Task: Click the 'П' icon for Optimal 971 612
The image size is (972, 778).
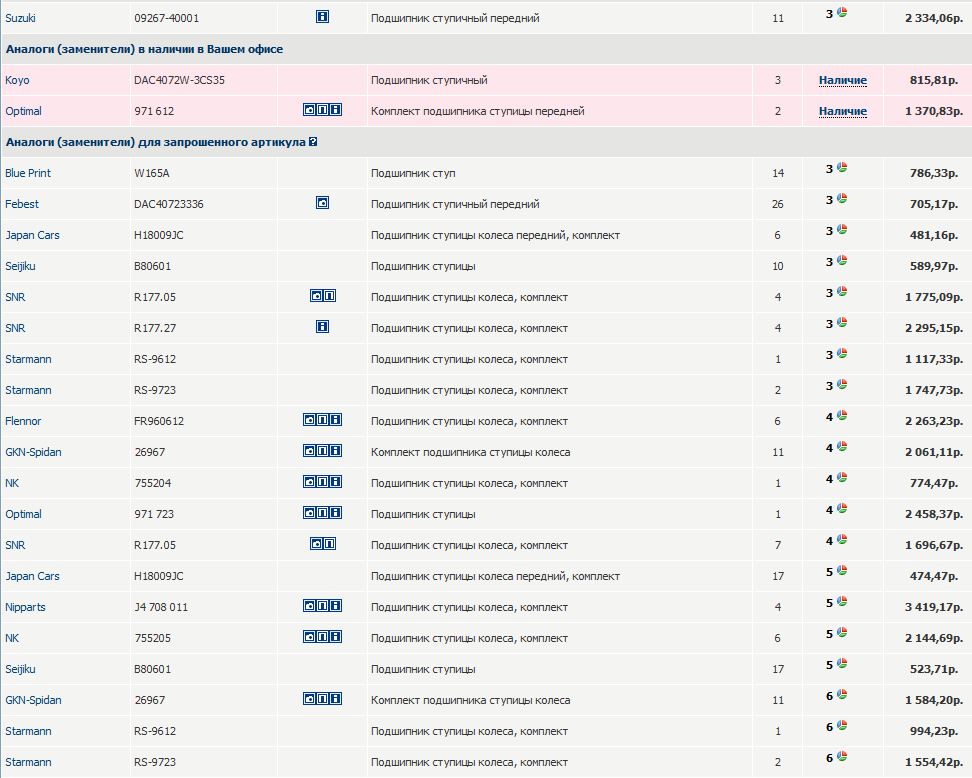Action: click(322, 110)
